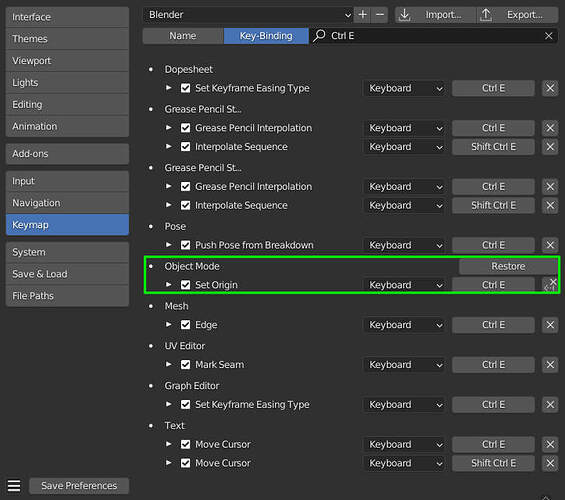Click the Dopesheet category heading
Screen dimensions: 565x500
point(188,70)
